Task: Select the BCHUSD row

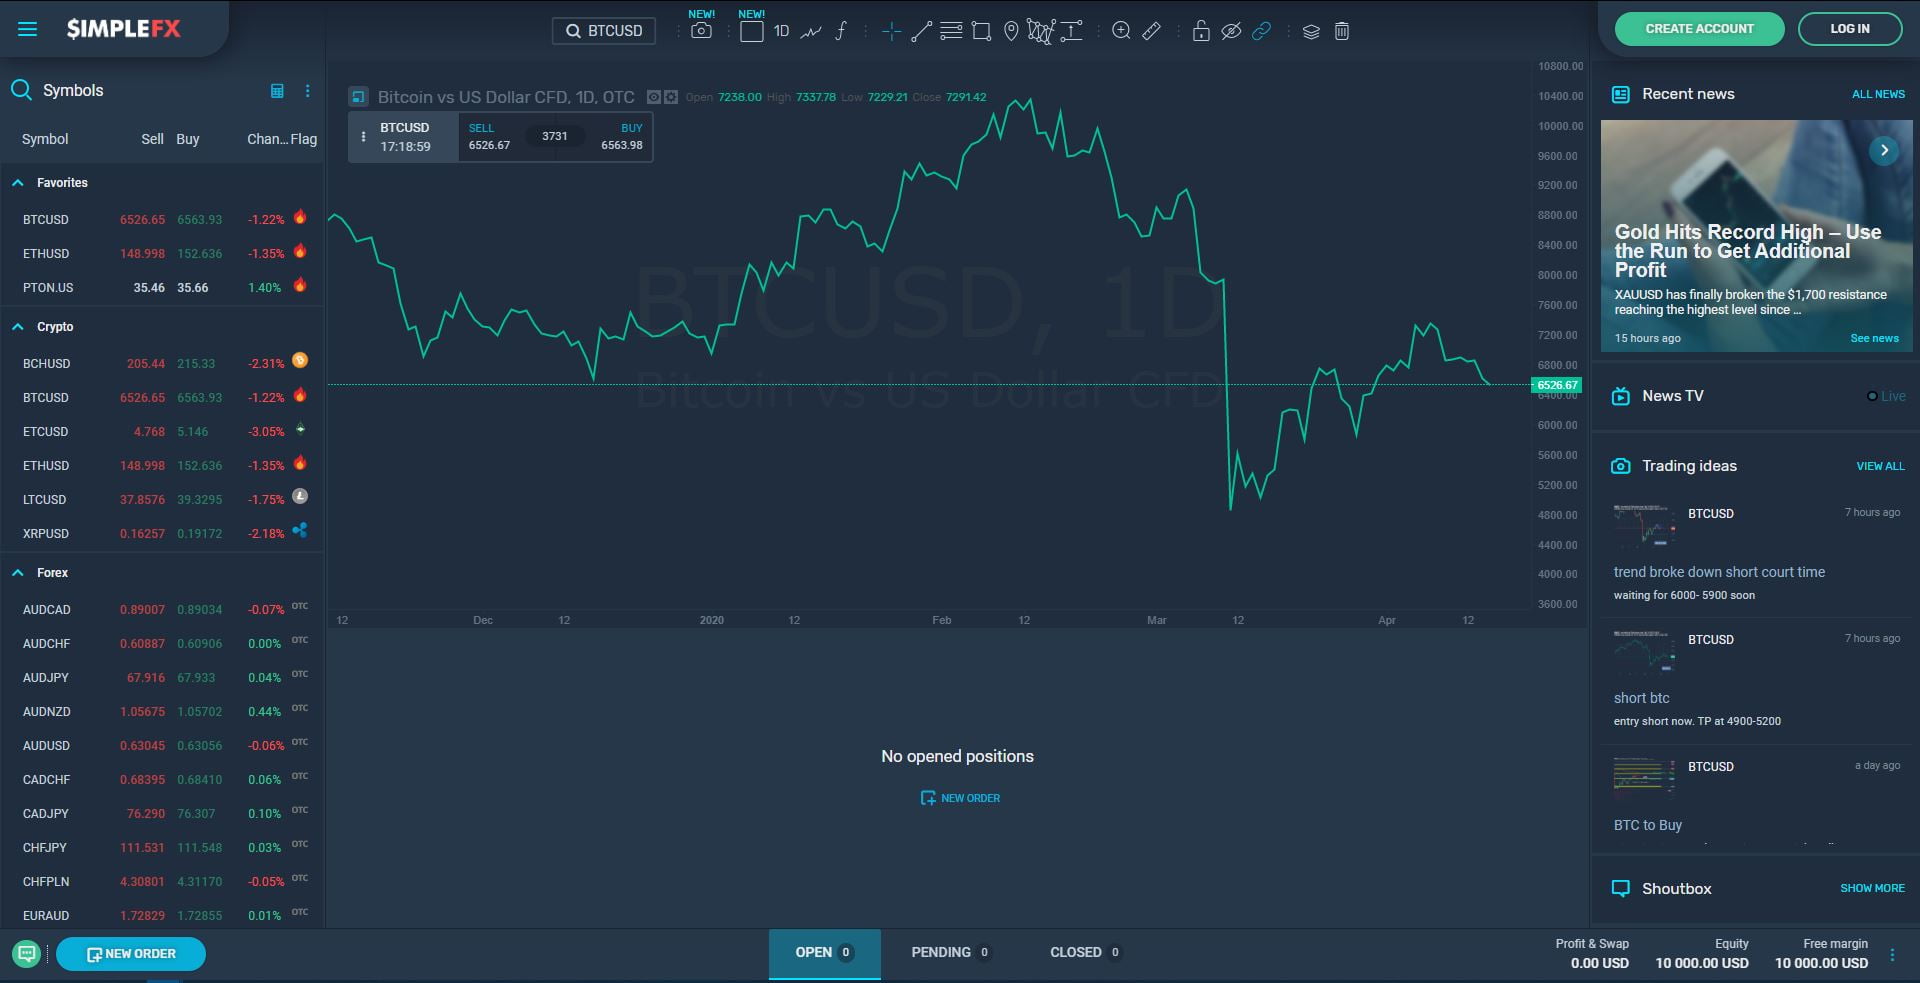Action: 162,364
